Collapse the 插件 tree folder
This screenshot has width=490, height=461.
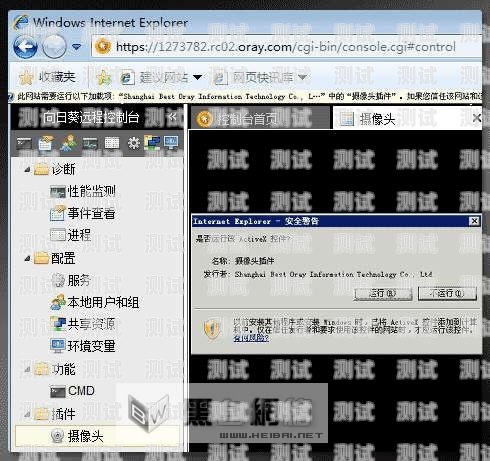[27, 414]
